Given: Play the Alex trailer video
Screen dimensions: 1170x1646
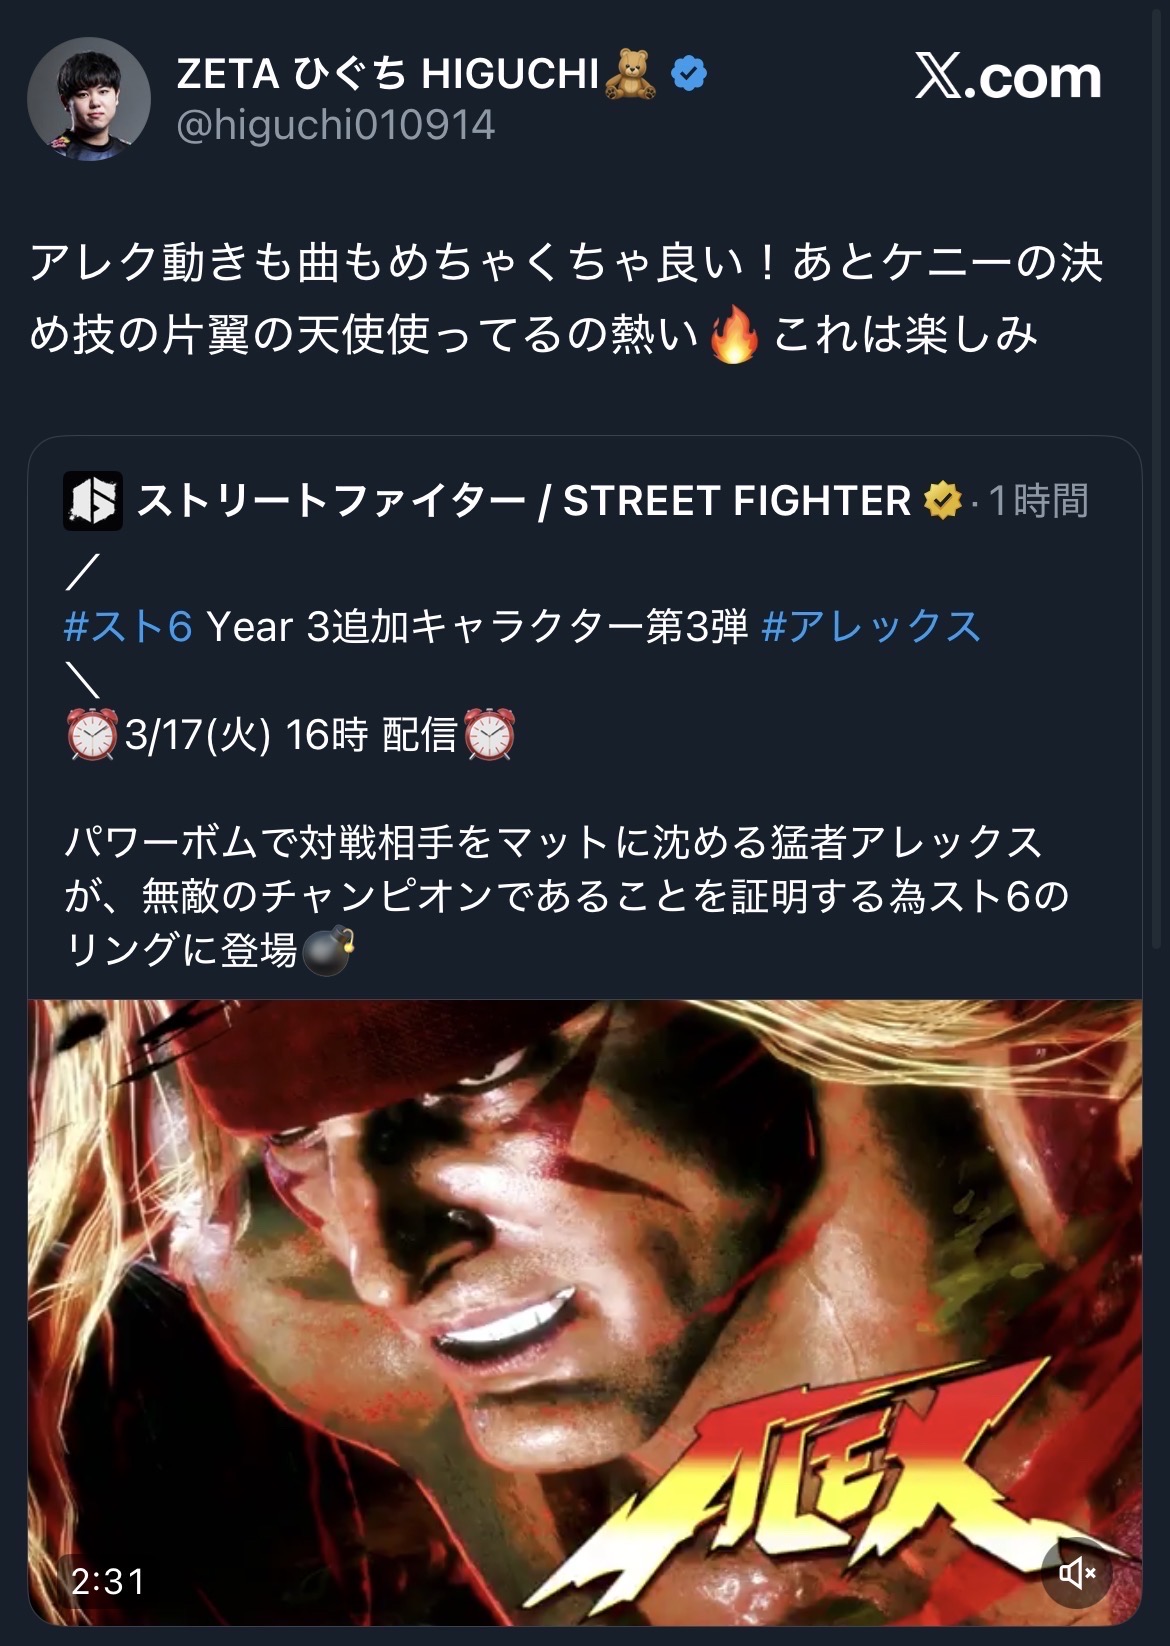Looking at the screenshot, I should tap(585, 1312).
